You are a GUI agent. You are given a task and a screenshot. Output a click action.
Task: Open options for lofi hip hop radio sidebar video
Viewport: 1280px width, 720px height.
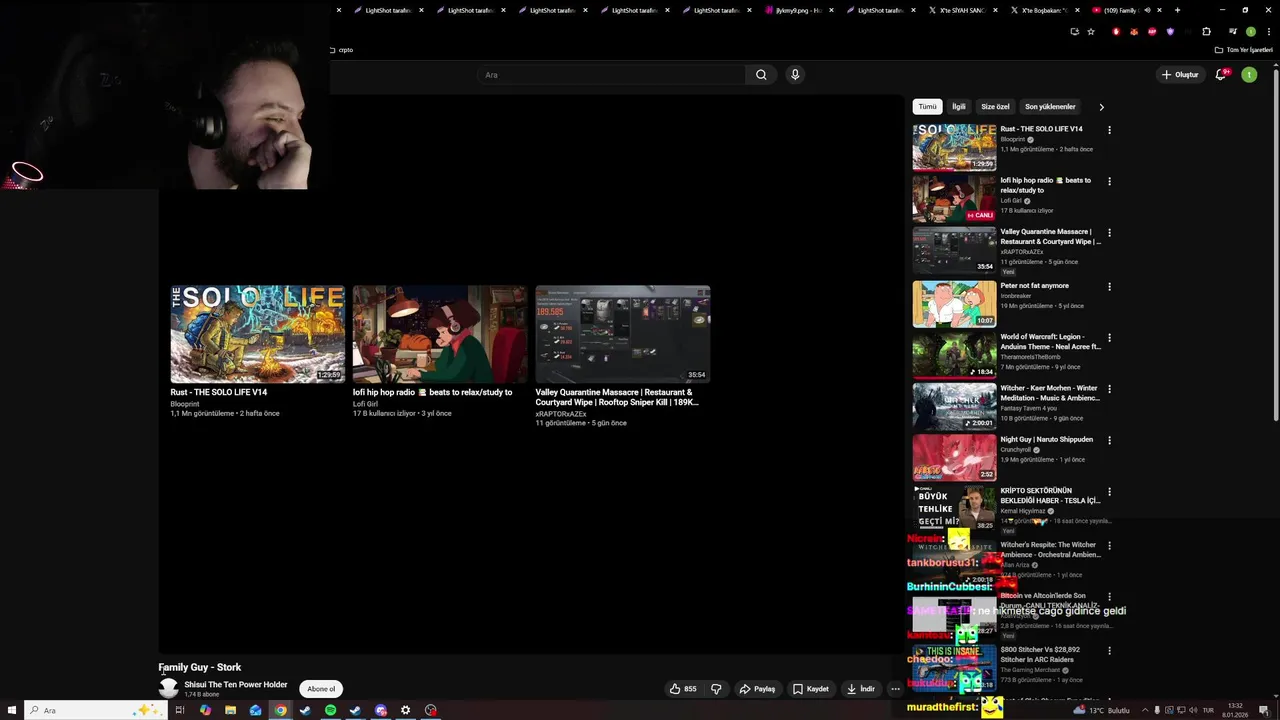(x=1109, y=181)
